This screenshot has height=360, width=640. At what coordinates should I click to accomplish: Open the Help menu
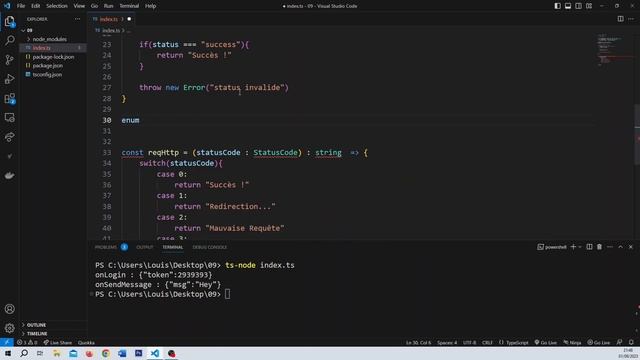(151, 6)
